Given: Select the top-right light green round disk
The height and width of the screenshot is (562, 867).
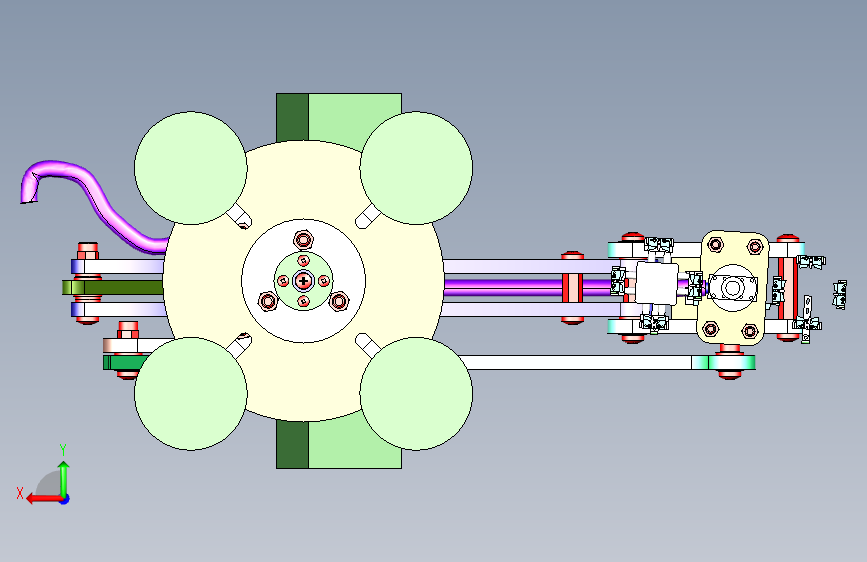Looking at the screenshot, I should click(416, 168).
